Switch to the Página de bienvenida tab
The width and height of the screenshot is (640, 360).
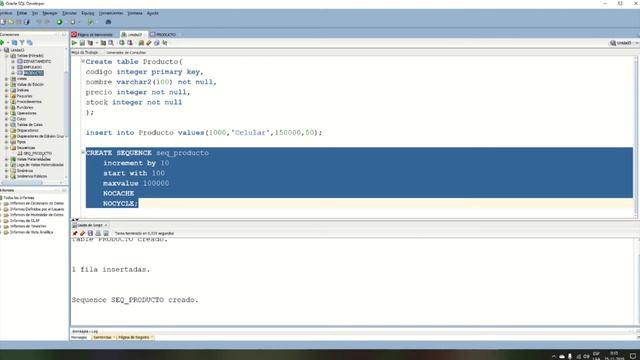pyautogui.click(x=95, y=35)
